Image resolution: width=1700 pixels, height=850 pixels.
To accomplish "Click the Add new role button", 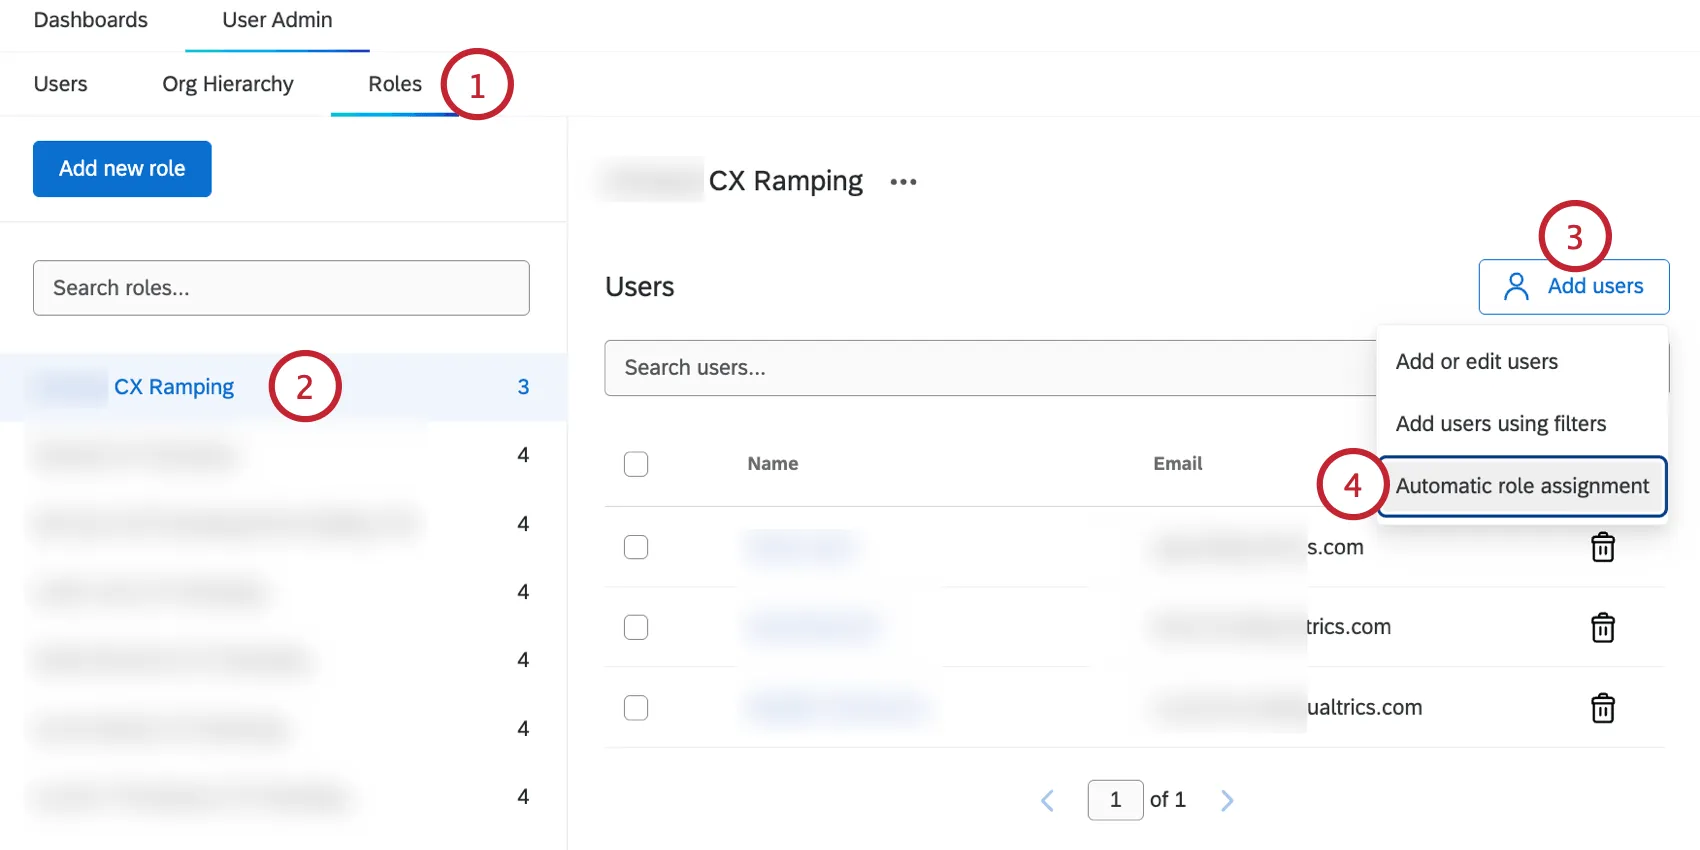I will (x=122, y=169).
